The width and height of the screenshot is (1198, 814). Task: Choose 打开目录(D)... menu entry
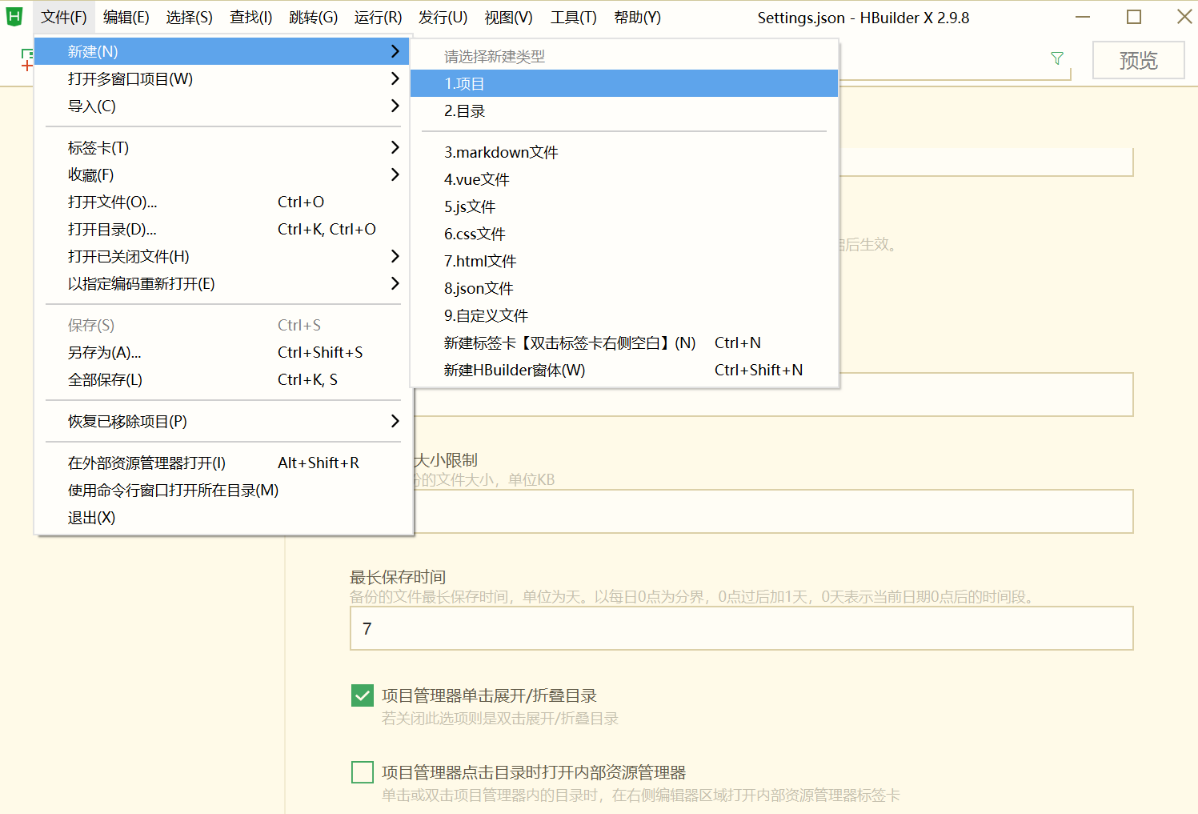click(224, 229)
